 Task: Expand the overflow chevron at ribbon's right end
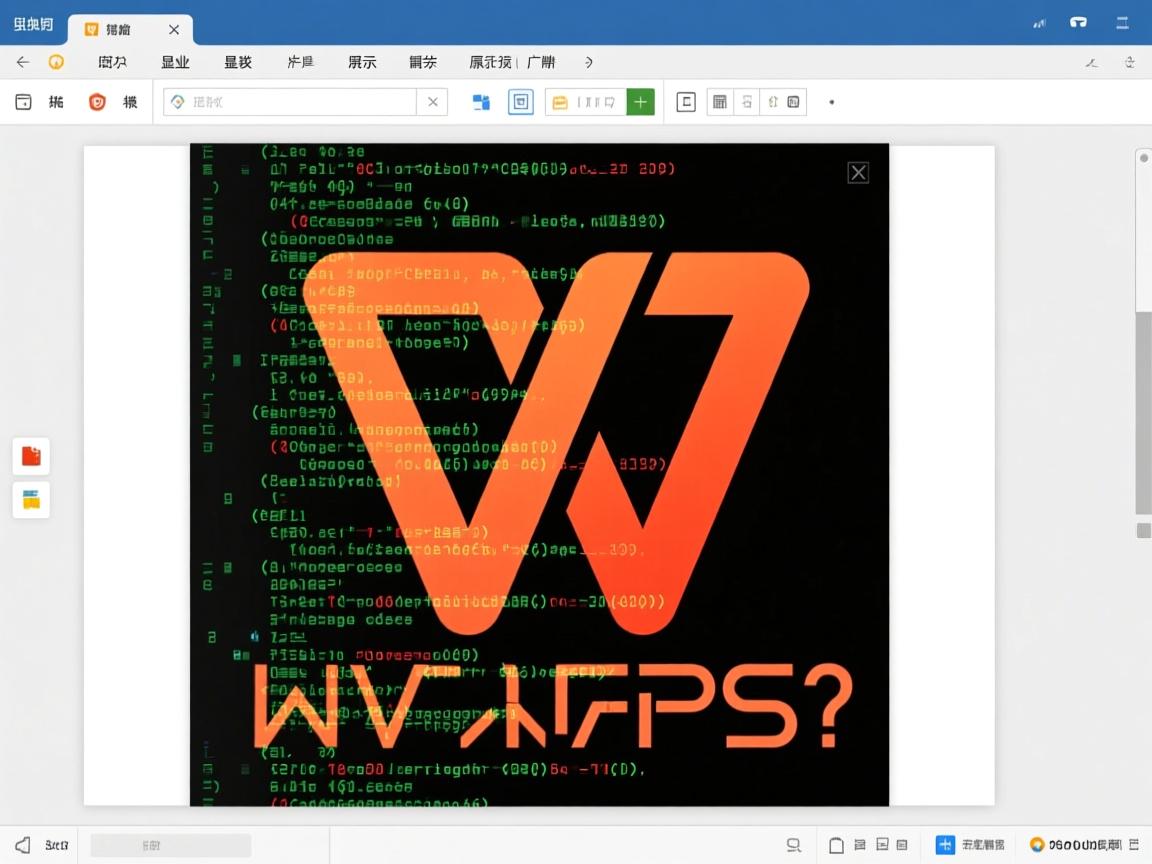[x=589, y=62]
